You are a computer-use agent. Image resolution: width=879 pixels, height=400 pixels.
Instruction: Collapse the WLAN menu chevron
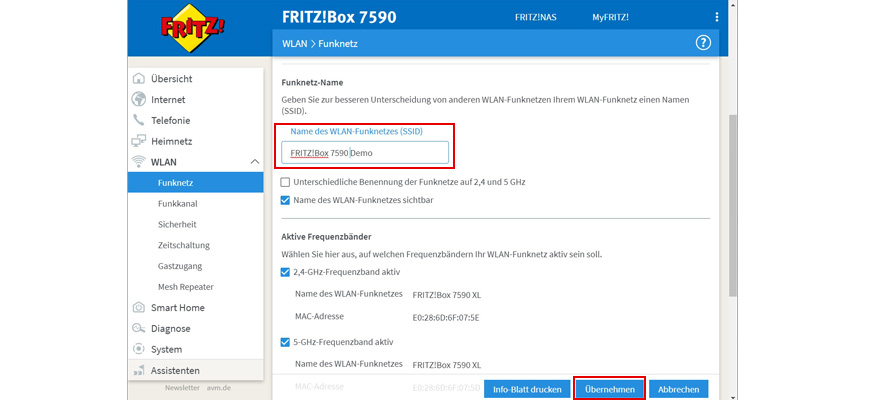(253, 162)
